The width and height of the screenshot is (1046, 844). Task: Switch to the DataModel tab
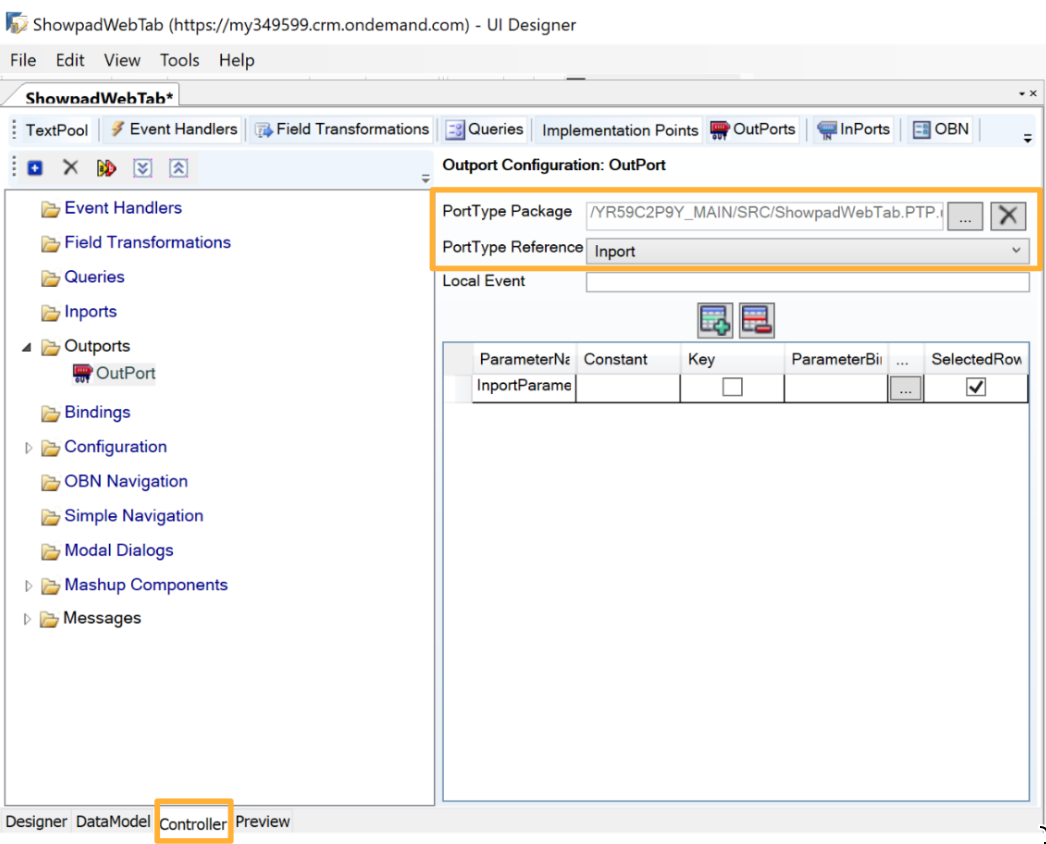coord(113,822)
